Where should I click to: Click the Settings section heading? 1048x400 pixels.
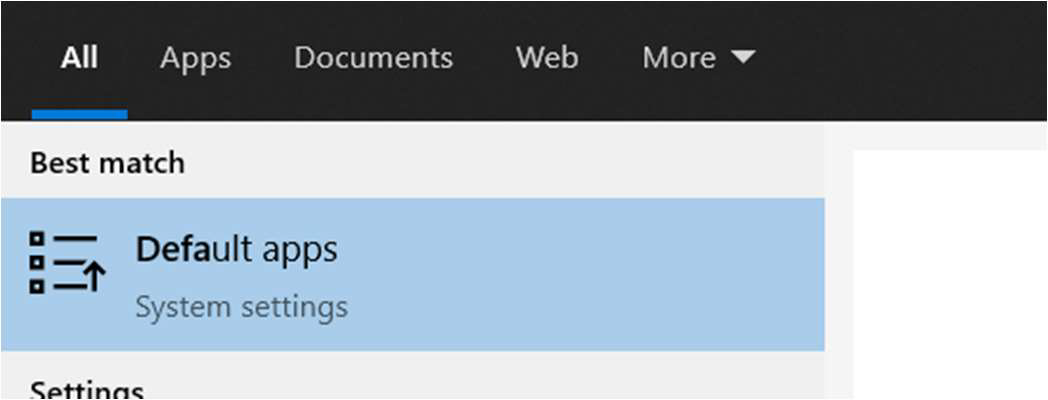87,389
